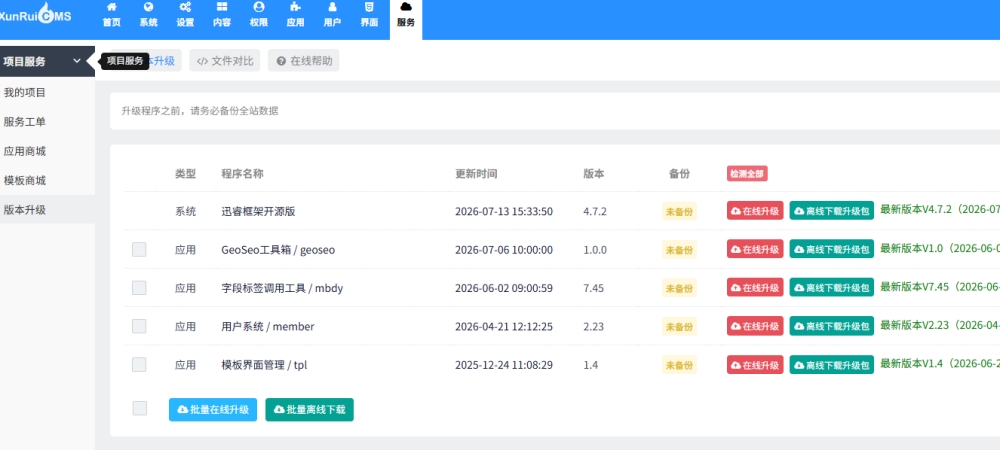The height and width of the screenshot is (450, 1000).
Task: Open the 首页 home icon
Action: (112, 15)
